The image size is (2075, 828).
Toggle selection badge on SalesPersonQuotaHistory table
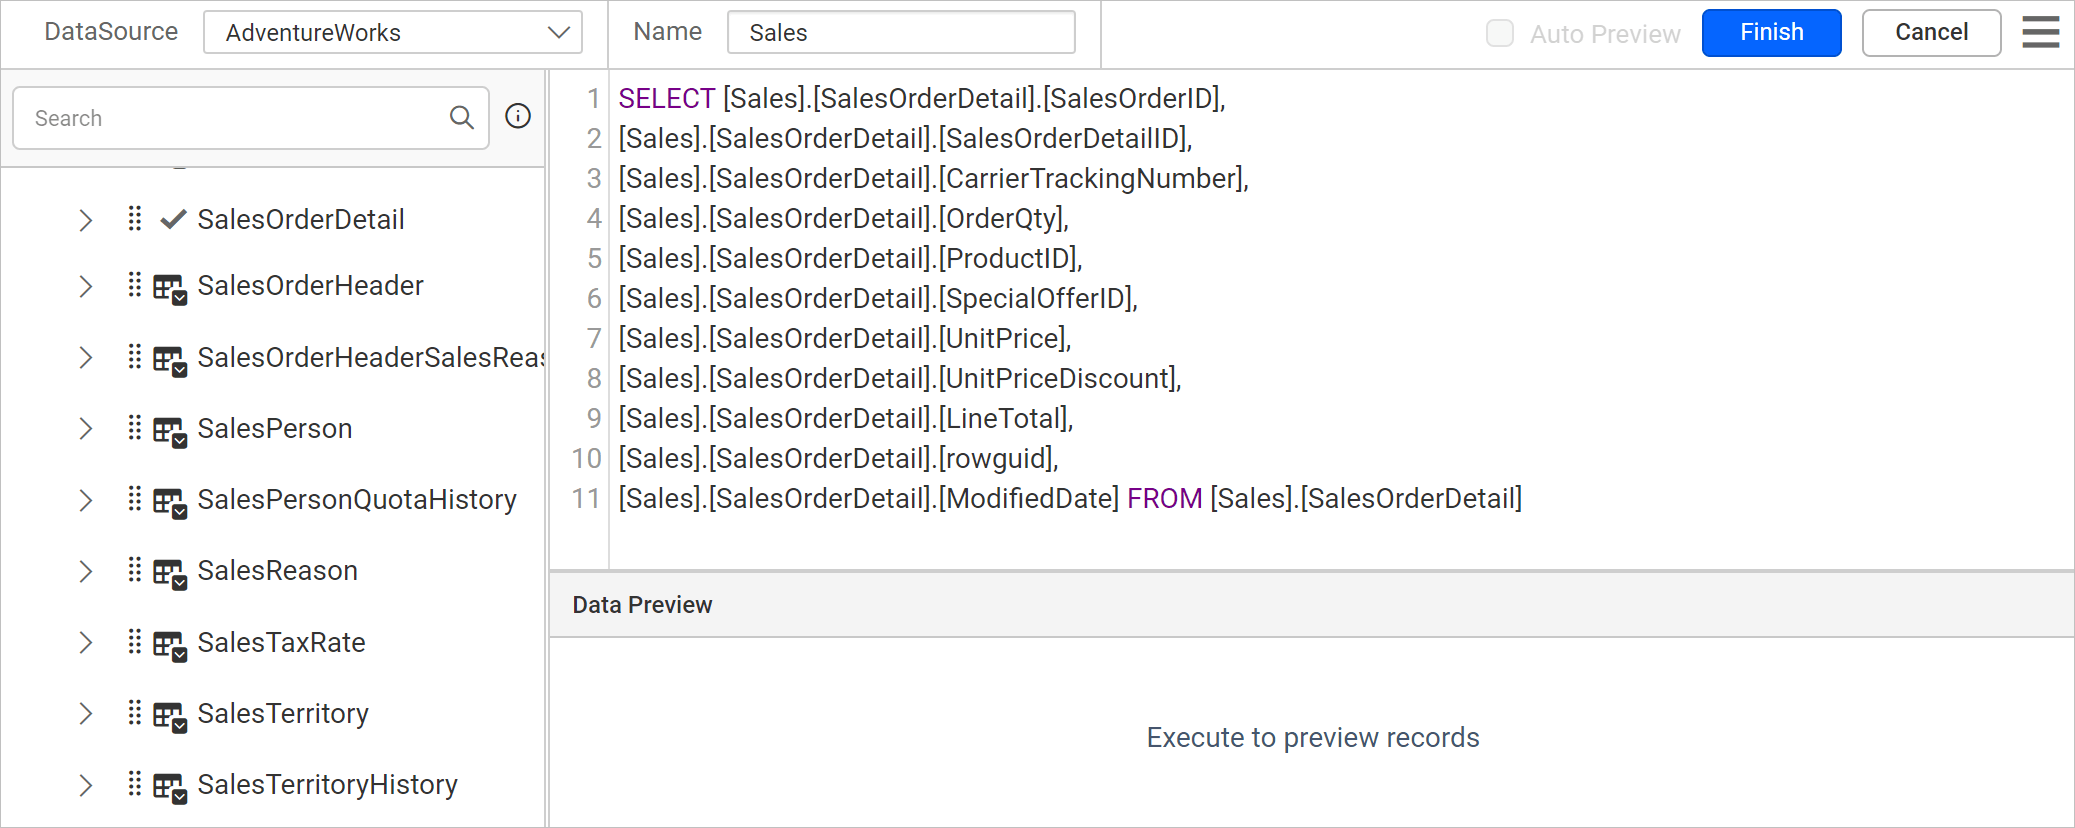(170, 499)
